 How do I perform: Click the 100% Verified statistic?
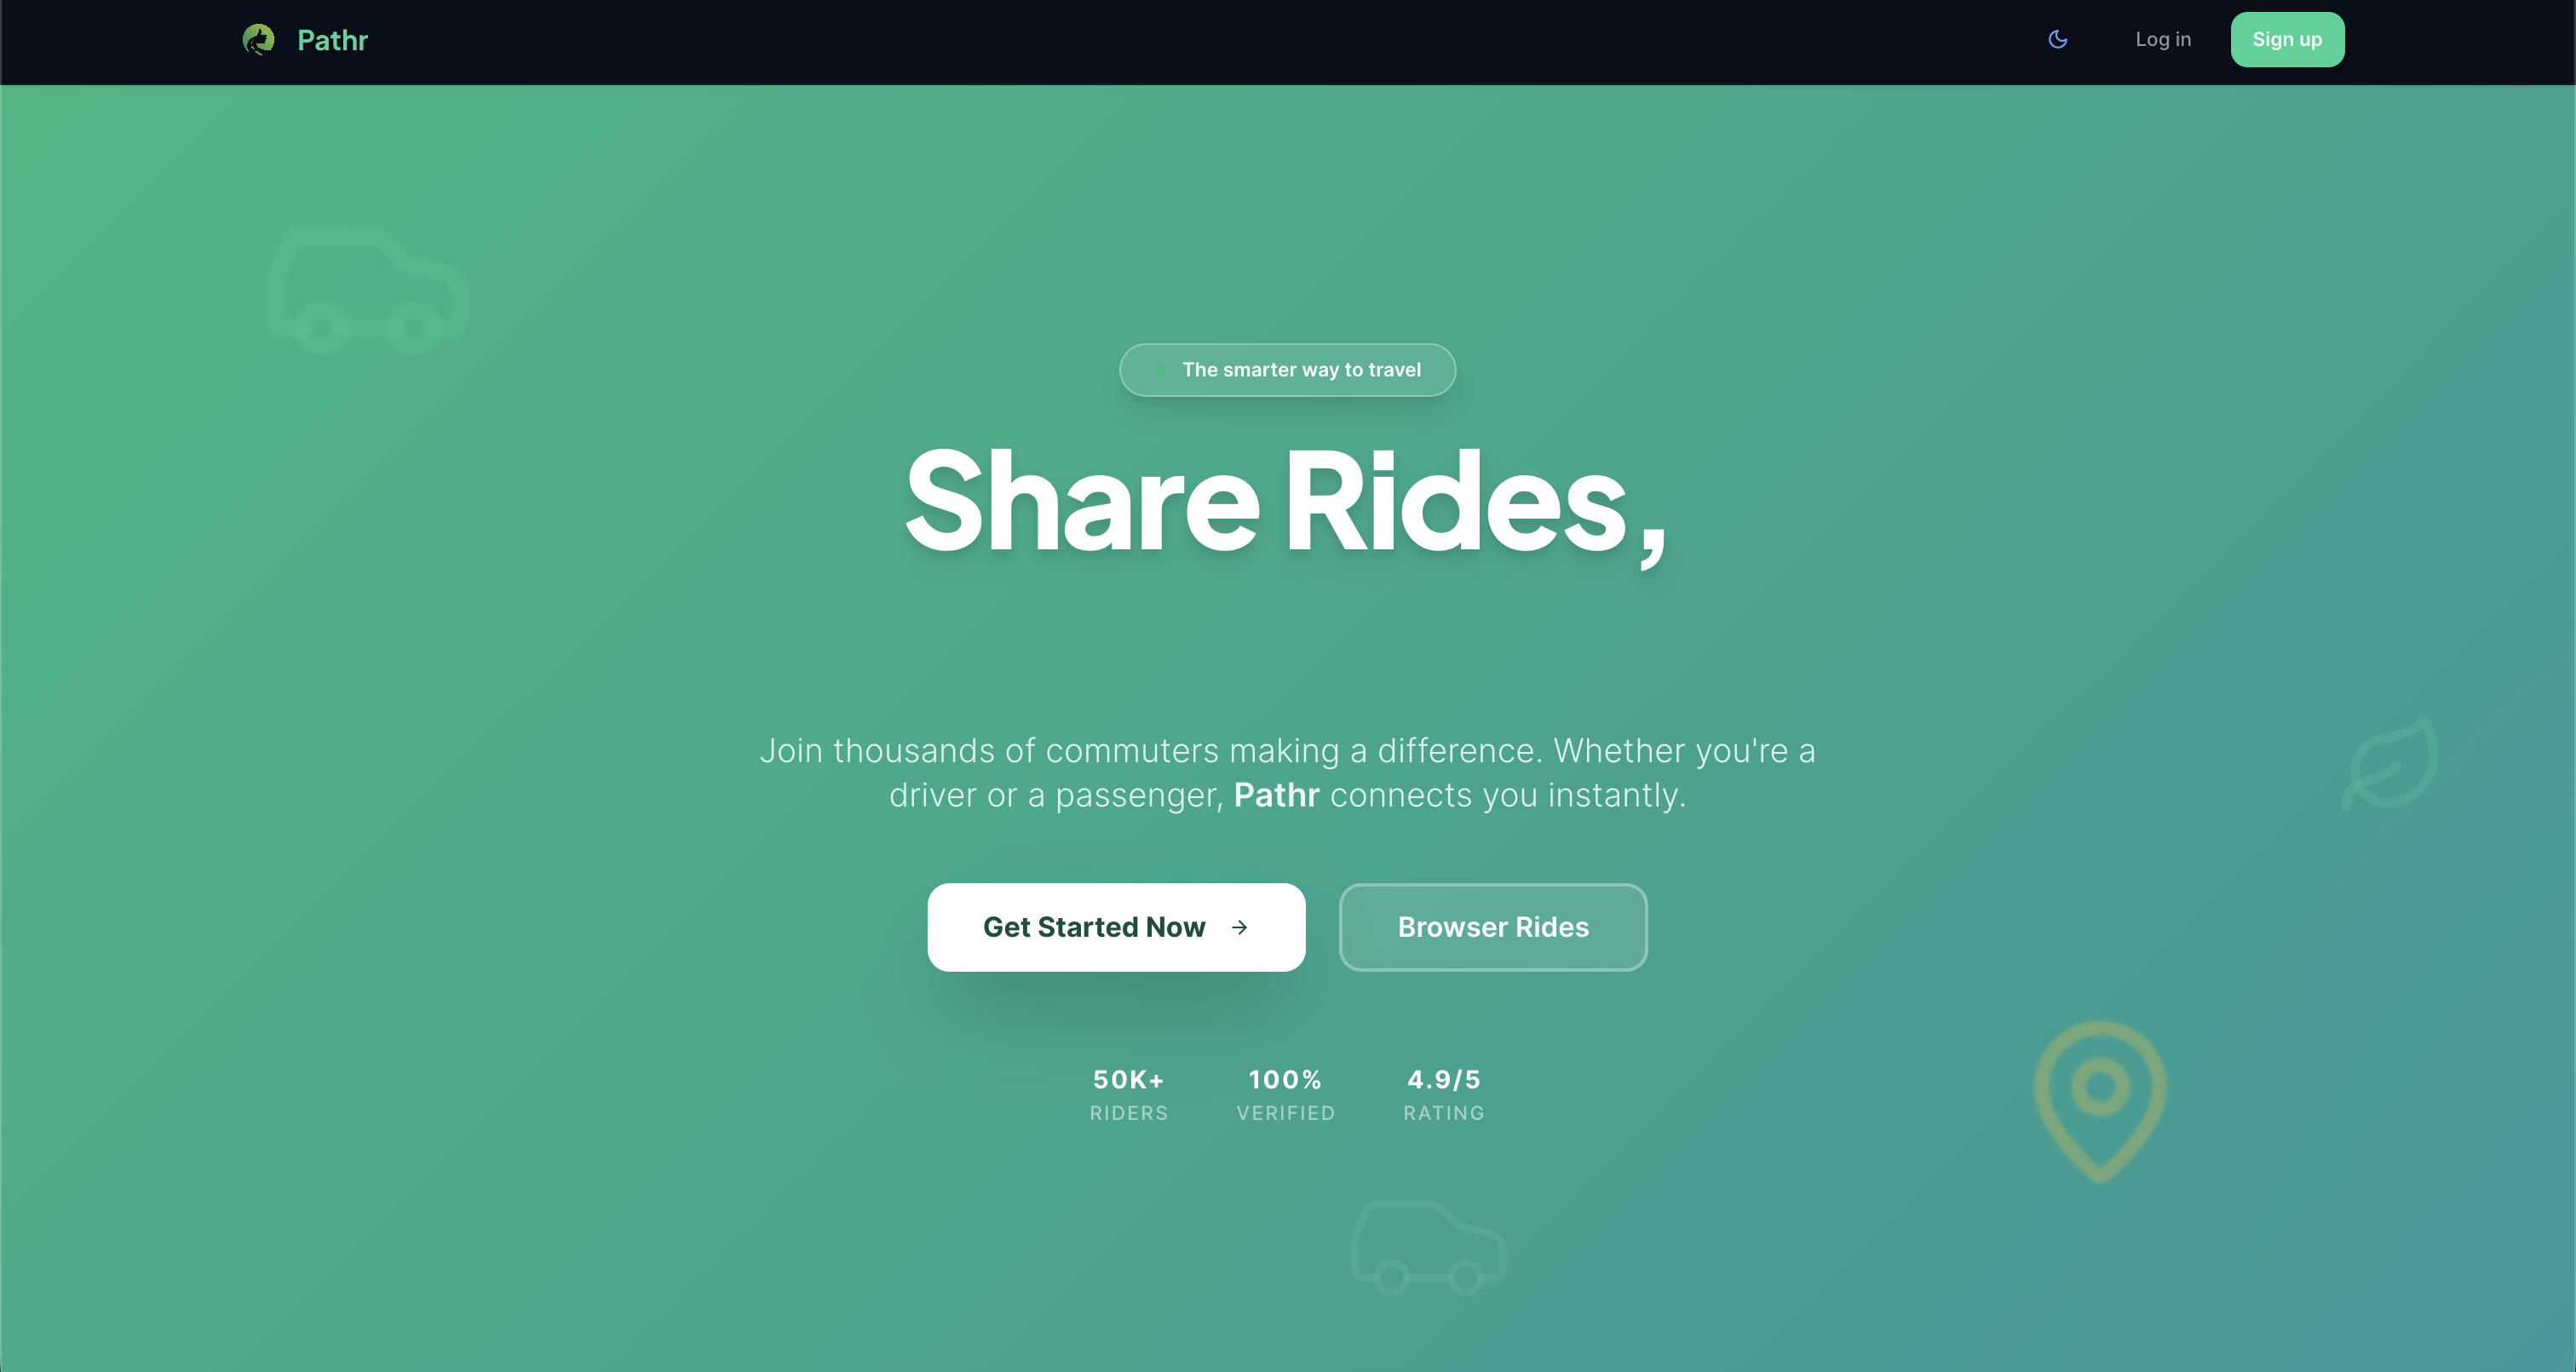1286,1095
